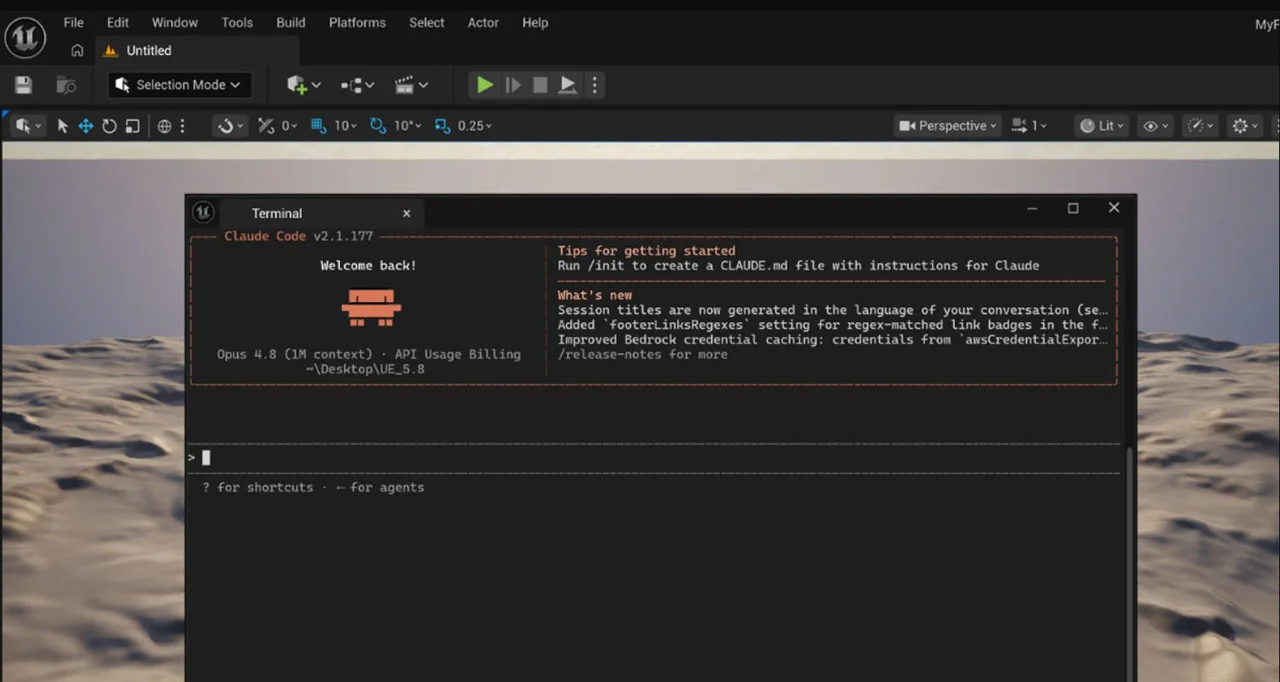
Task: Open the Content Browser folder-search icon
Action: point(66,85)
